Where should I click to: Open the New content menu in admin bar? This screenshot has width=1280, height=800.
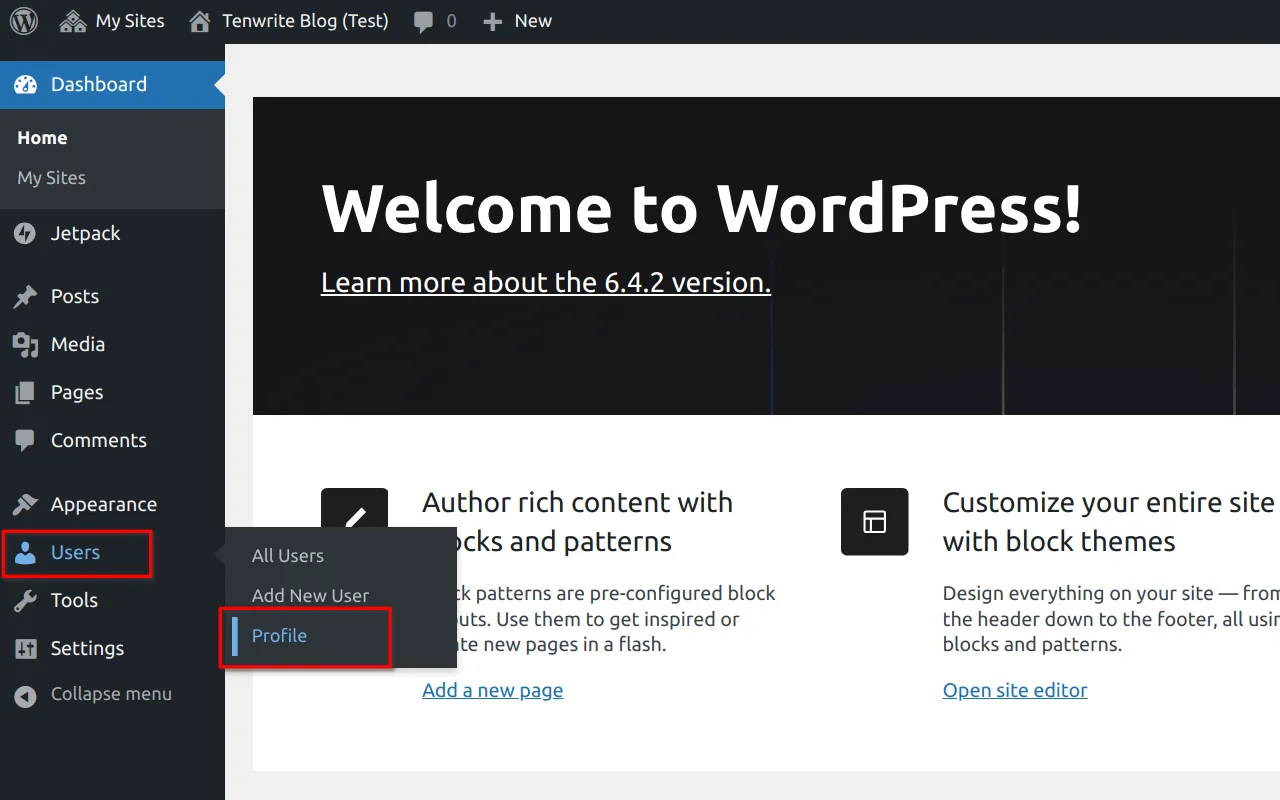pos(517,21)
